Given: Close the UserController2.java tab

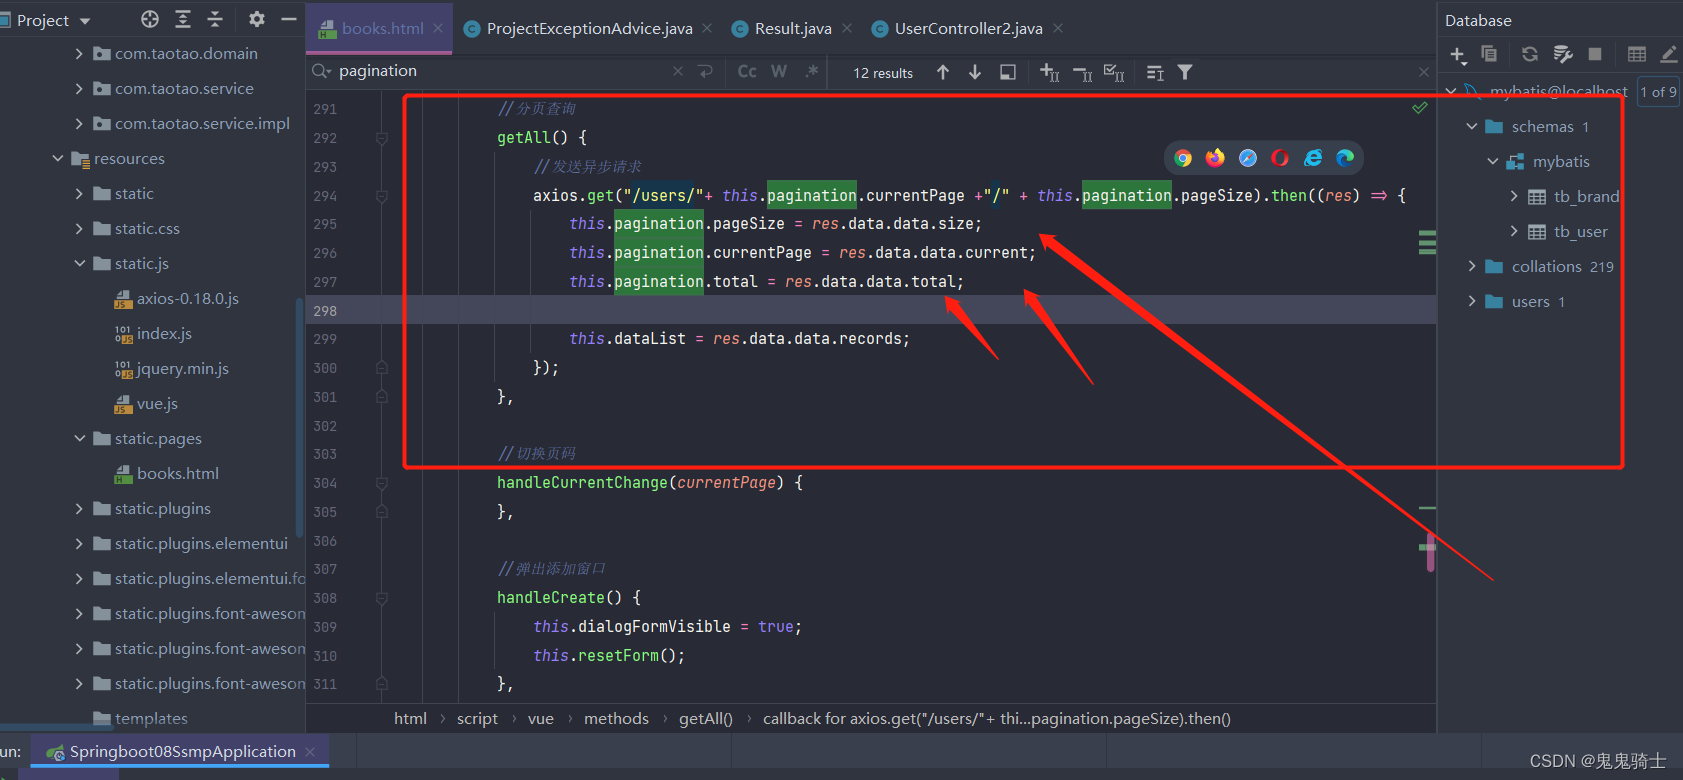Looking at the screenshot, I should tap(1058, 28).
